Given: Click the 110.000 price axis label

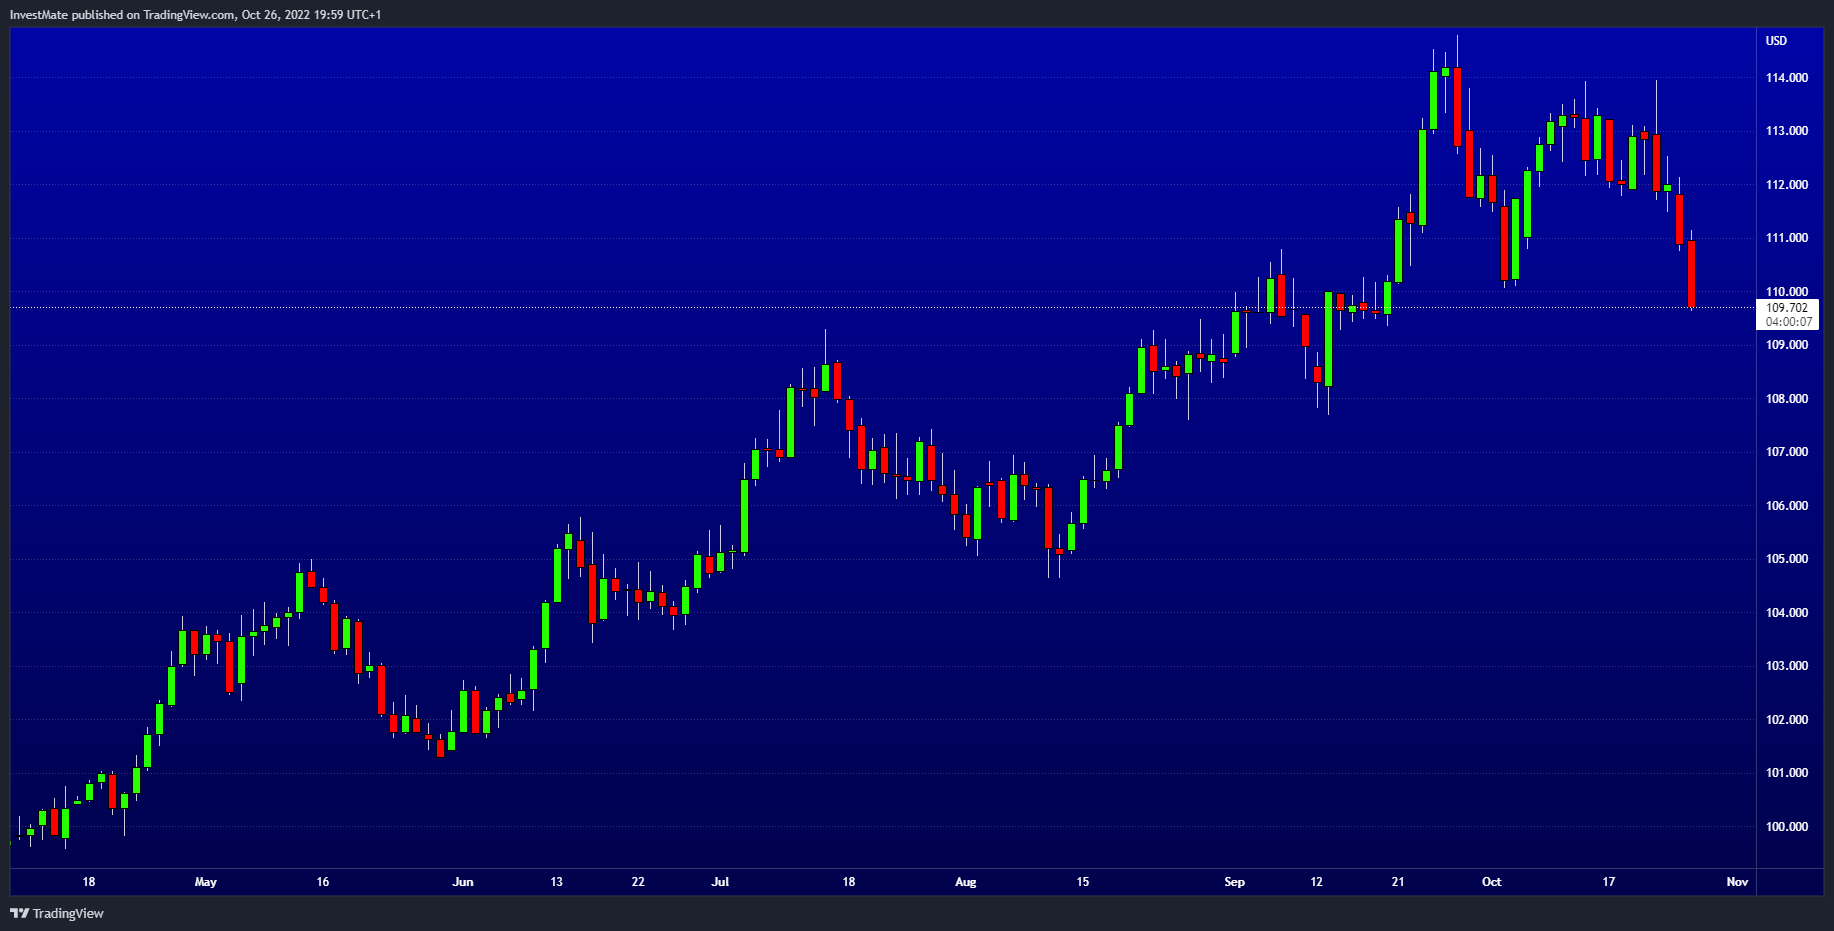Looking at the screenshot, I should (x=1787, y=292).
